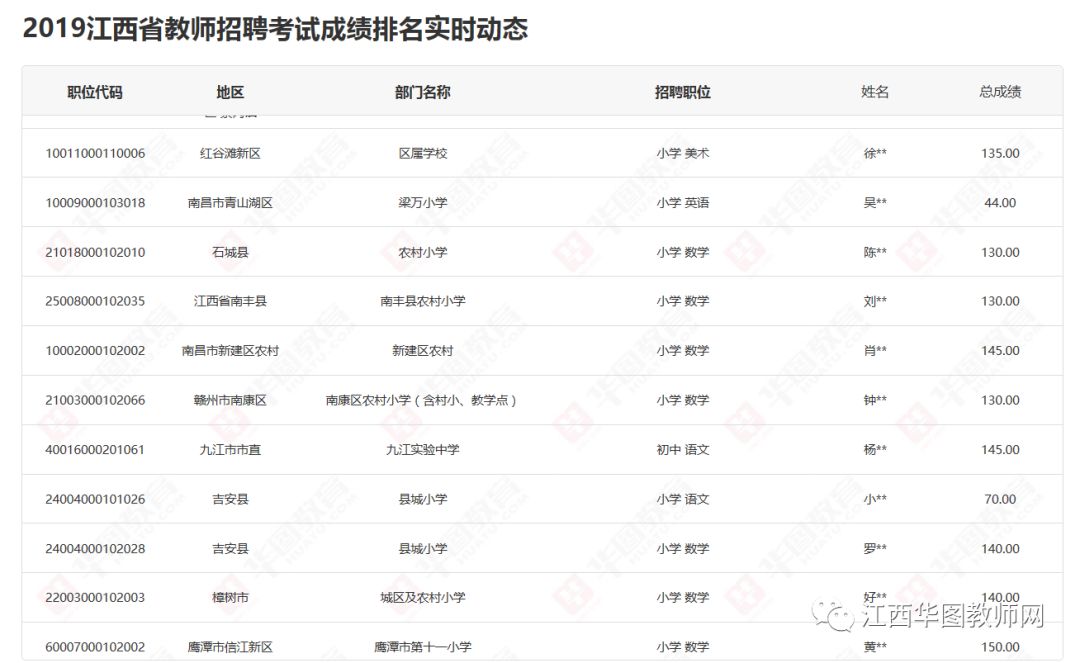This screenshot has height=663, width=1080.
Task: Click region cell 红谷滩新区
Action: 230,154
